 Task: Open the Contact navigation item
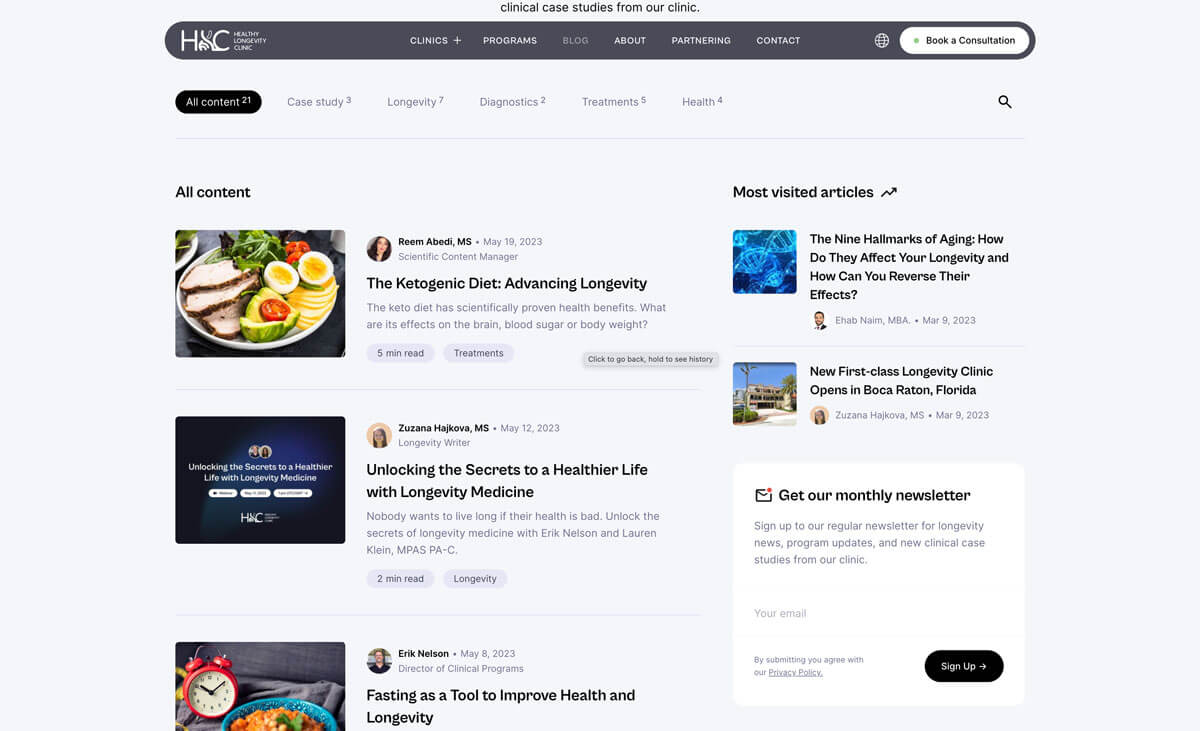point(778,41)
